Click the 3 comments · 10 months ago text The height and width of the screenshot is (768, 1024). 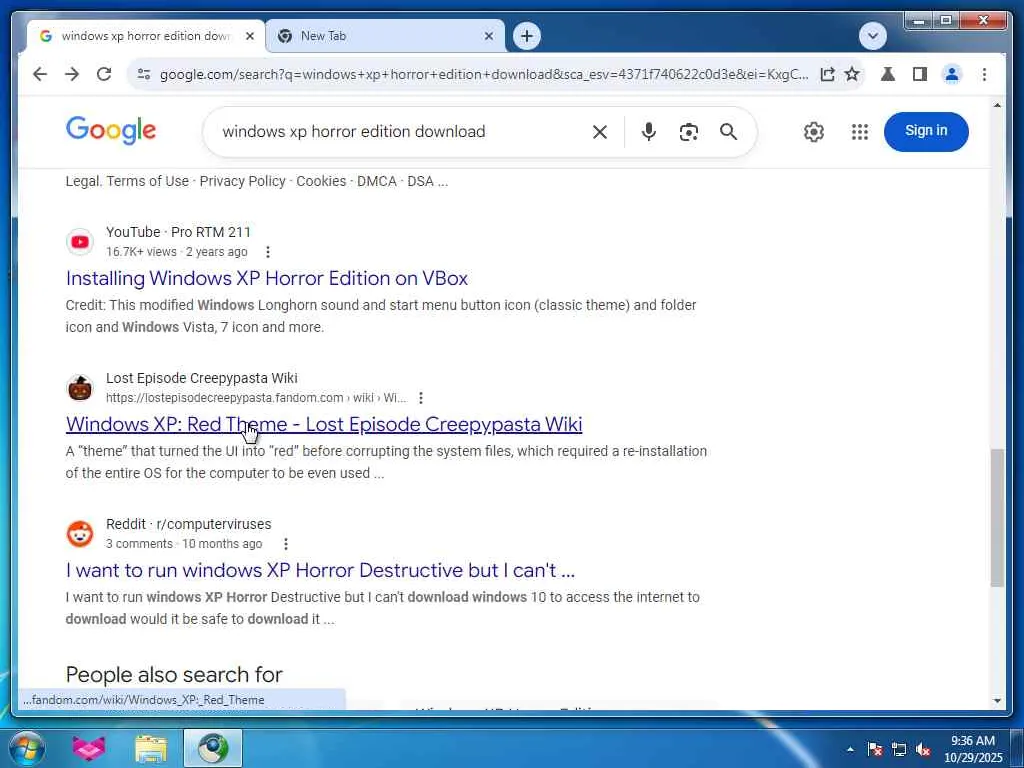point(184,544)
